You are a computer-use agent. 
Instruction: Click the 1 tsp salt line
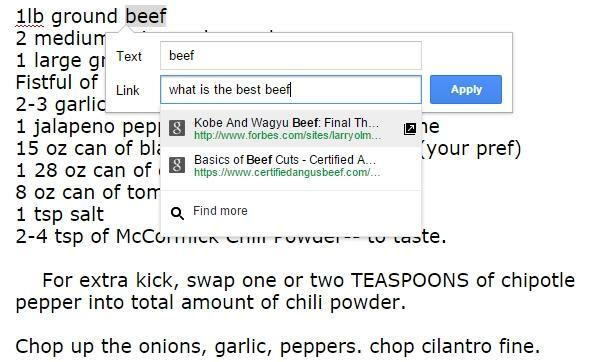point(60,214)
